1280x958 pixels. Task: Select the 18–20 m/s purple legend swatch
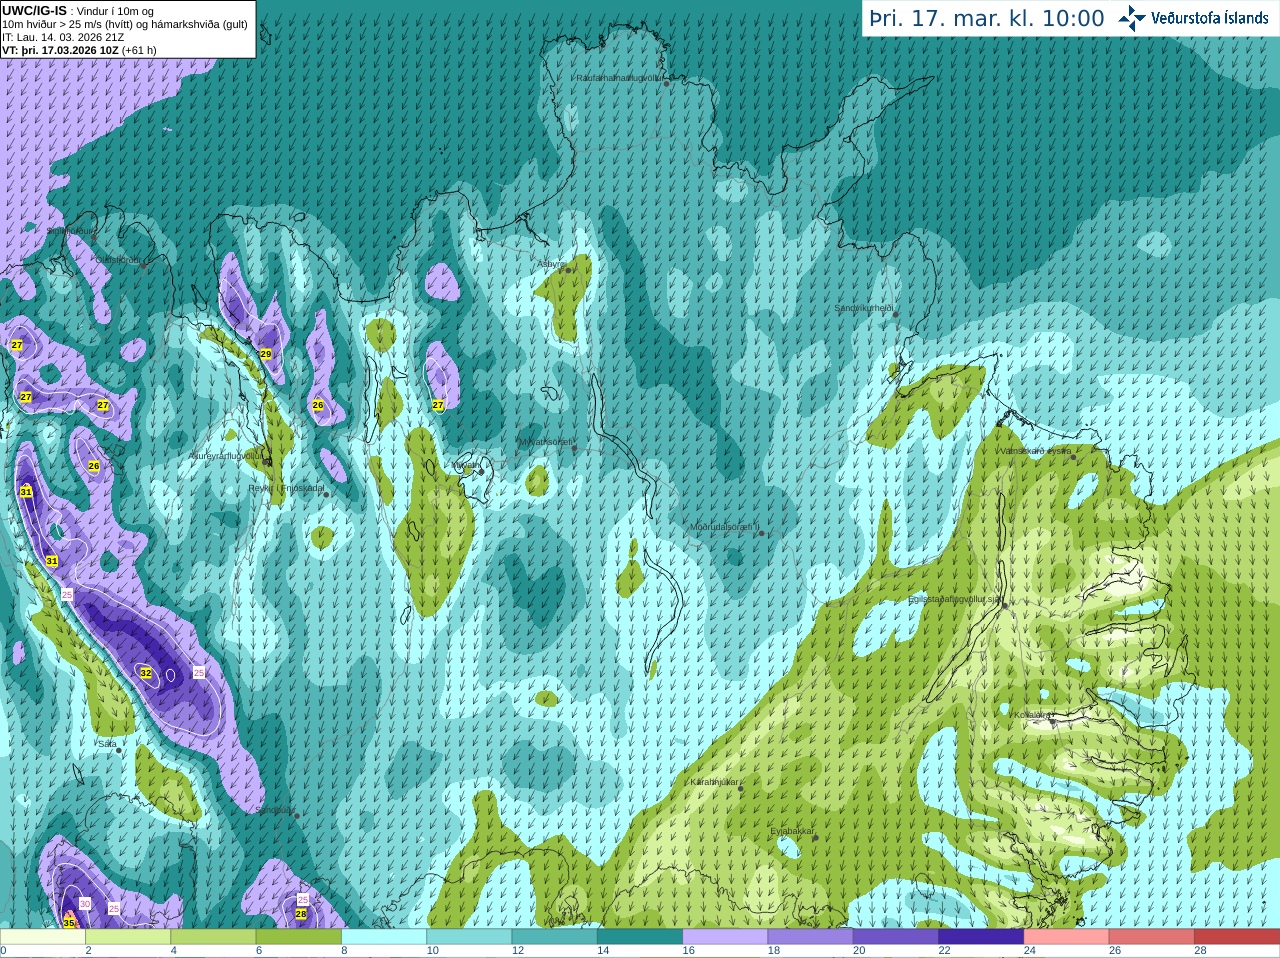coord(811,937)
